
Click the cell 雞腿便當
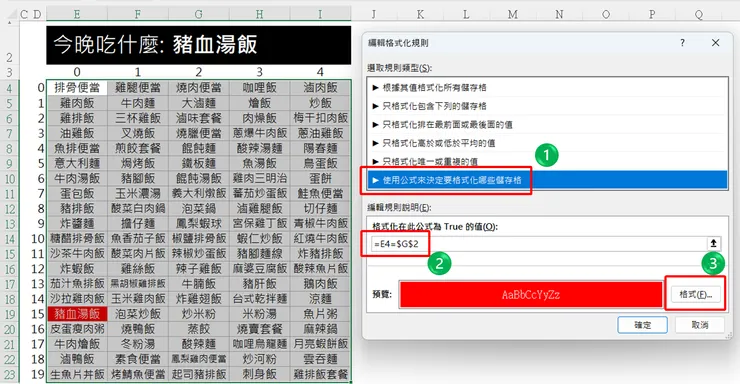coord(138,87)
